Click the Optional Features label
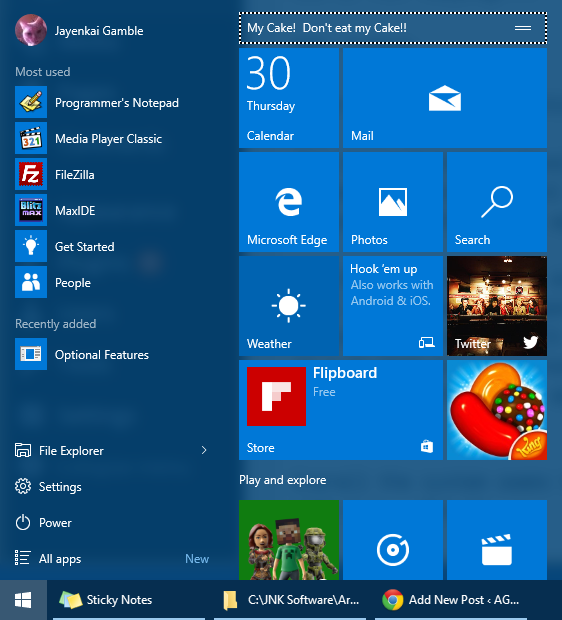This screenshot has width=562, height=620. click(x=102, y=355)
